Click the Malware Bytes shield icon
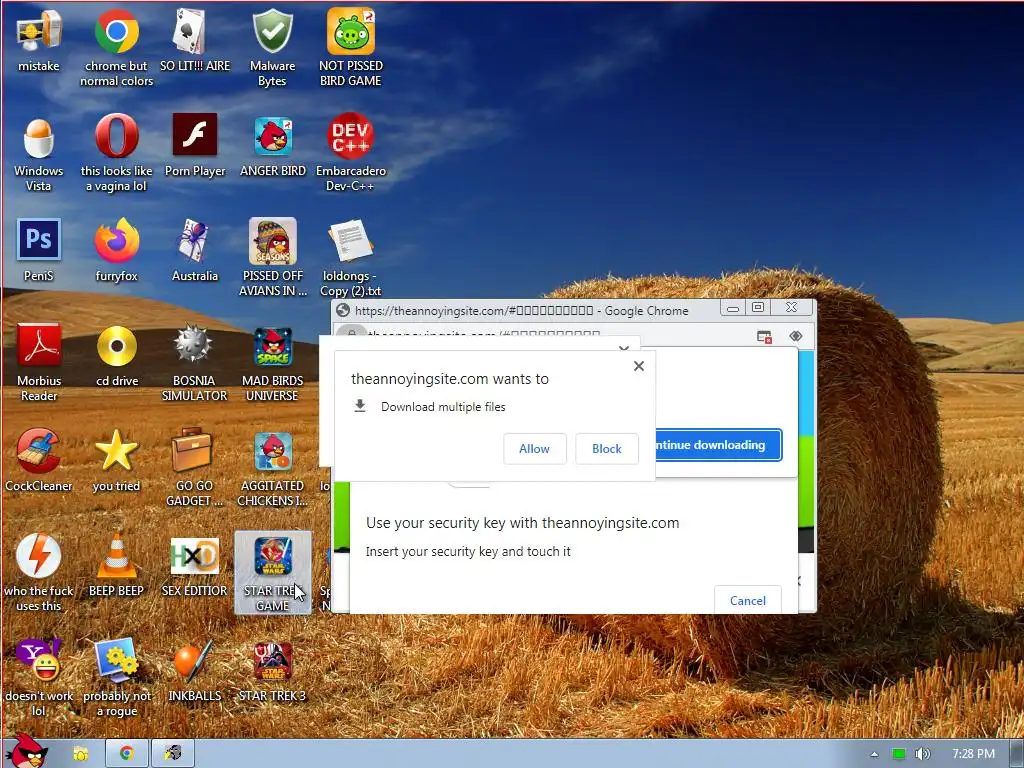The height and width of the screenshot is (768, 1024). [x=272, y=48]
